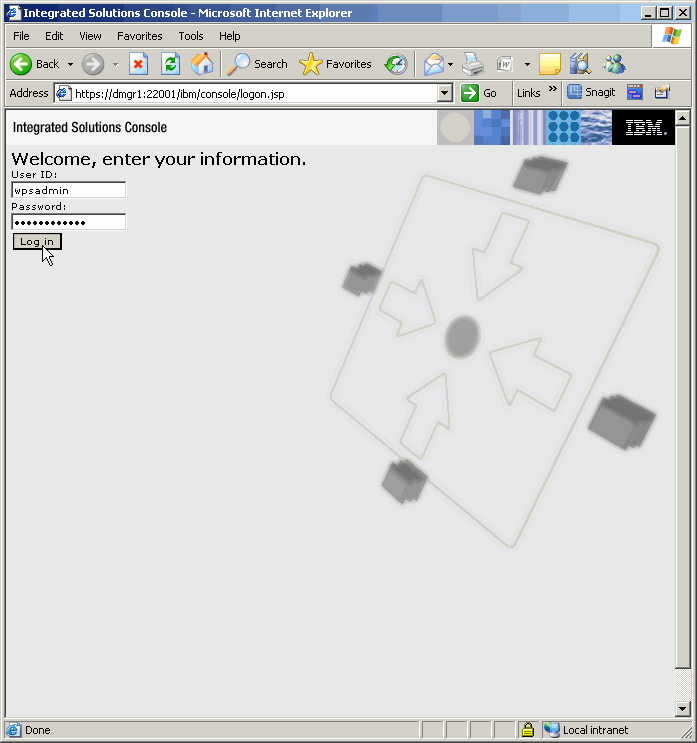The image size is (697, 743).
Task: Click the Search toolbar button
Action: pyautogui.click(x=258, y=64)
